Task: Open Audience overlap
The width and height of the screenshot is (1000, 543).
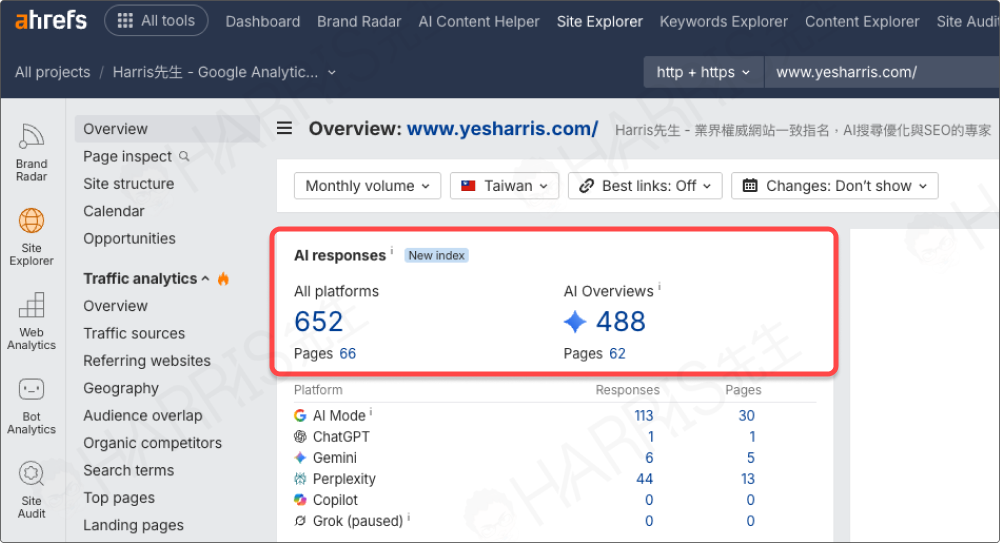Action: (x=143, y=415)
